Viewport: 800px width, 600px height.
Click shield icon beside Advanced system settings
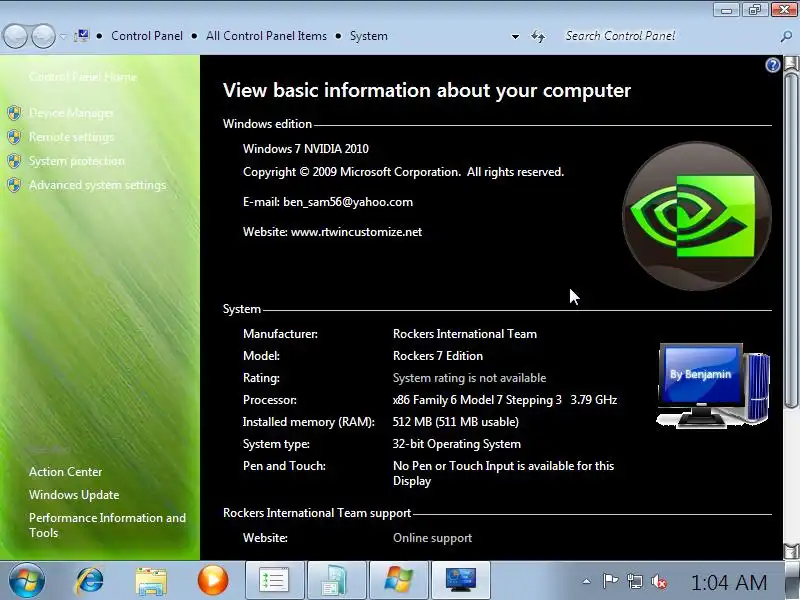tap(14, 185)
